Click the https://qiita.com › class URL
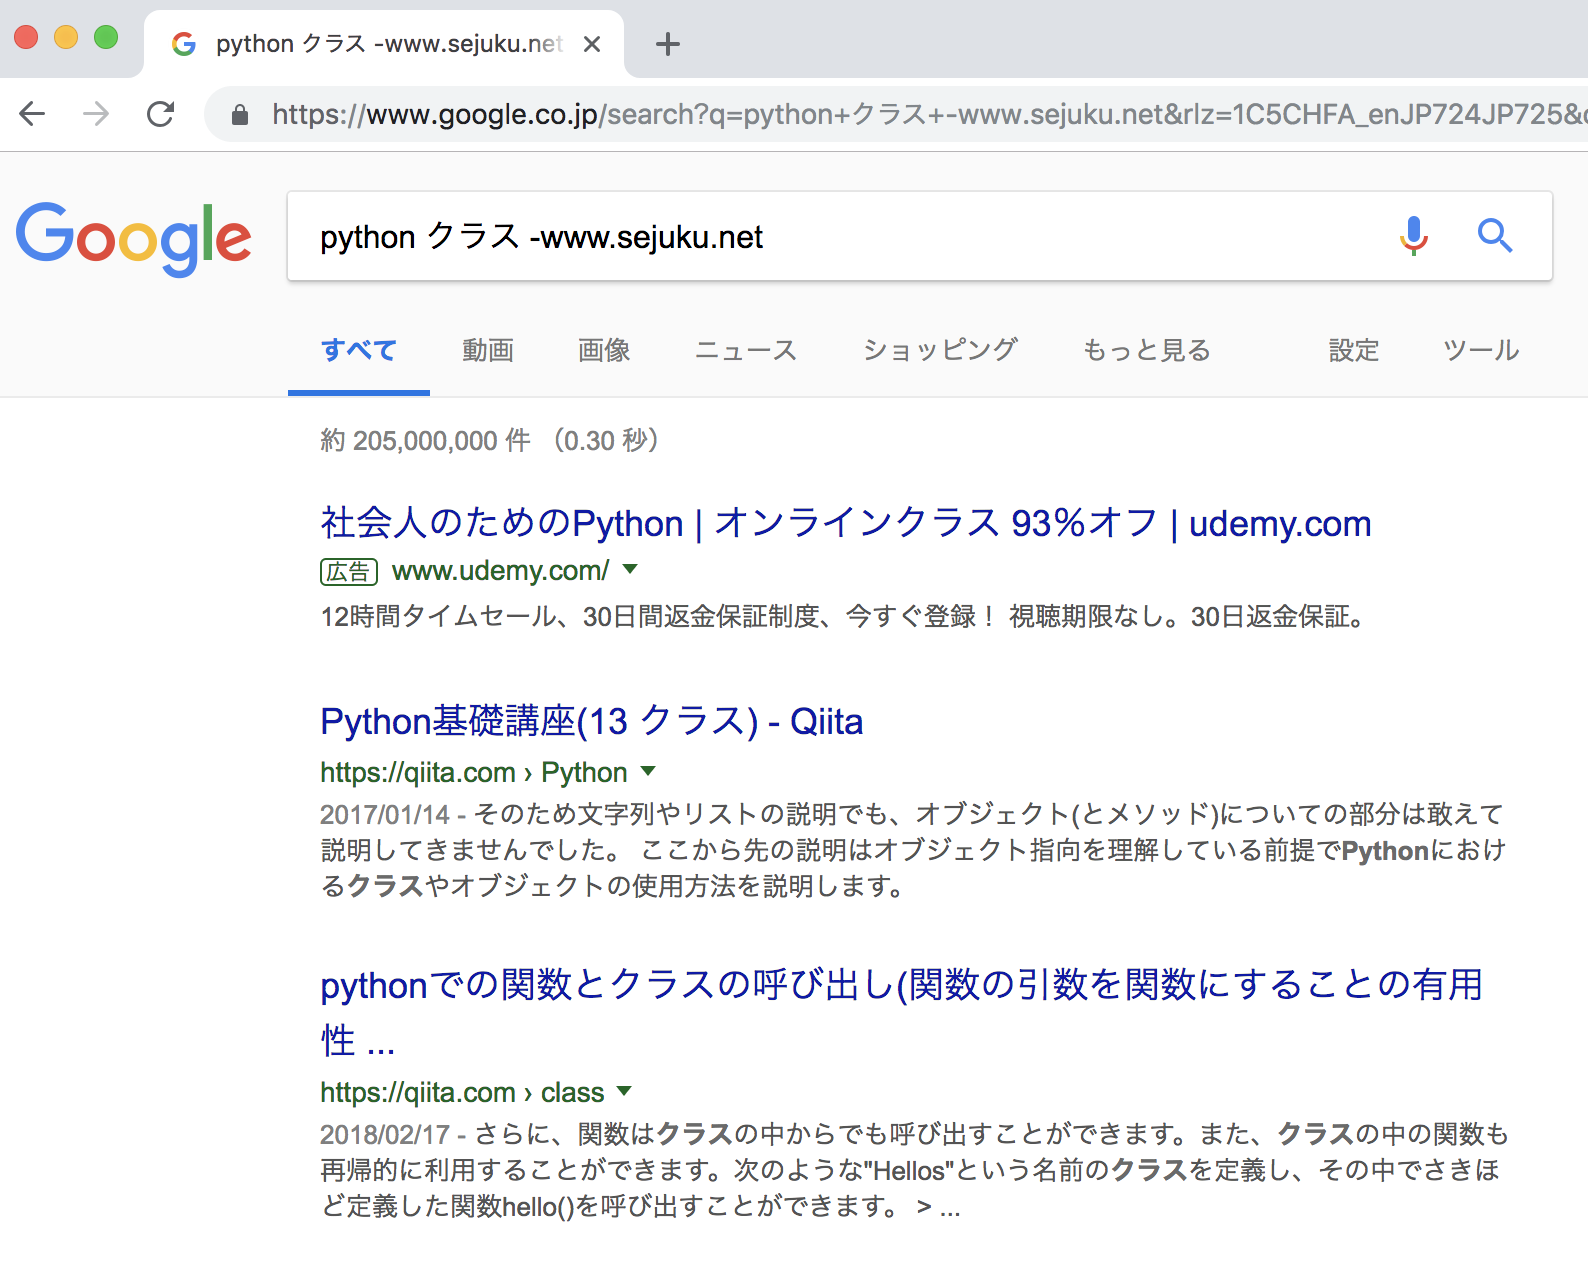The image size is (1588, 1262). coord(462,1093)
